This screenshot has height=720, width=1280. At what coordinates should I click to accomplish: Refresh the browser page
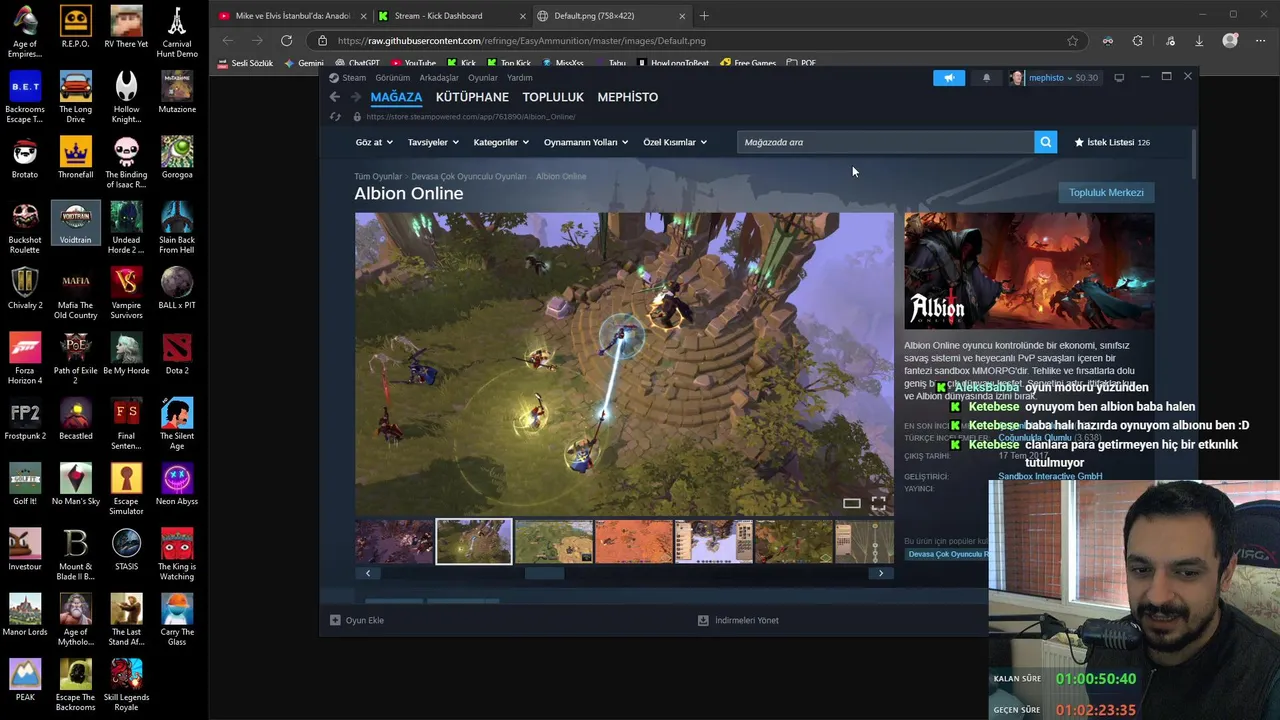click(286, 41)
